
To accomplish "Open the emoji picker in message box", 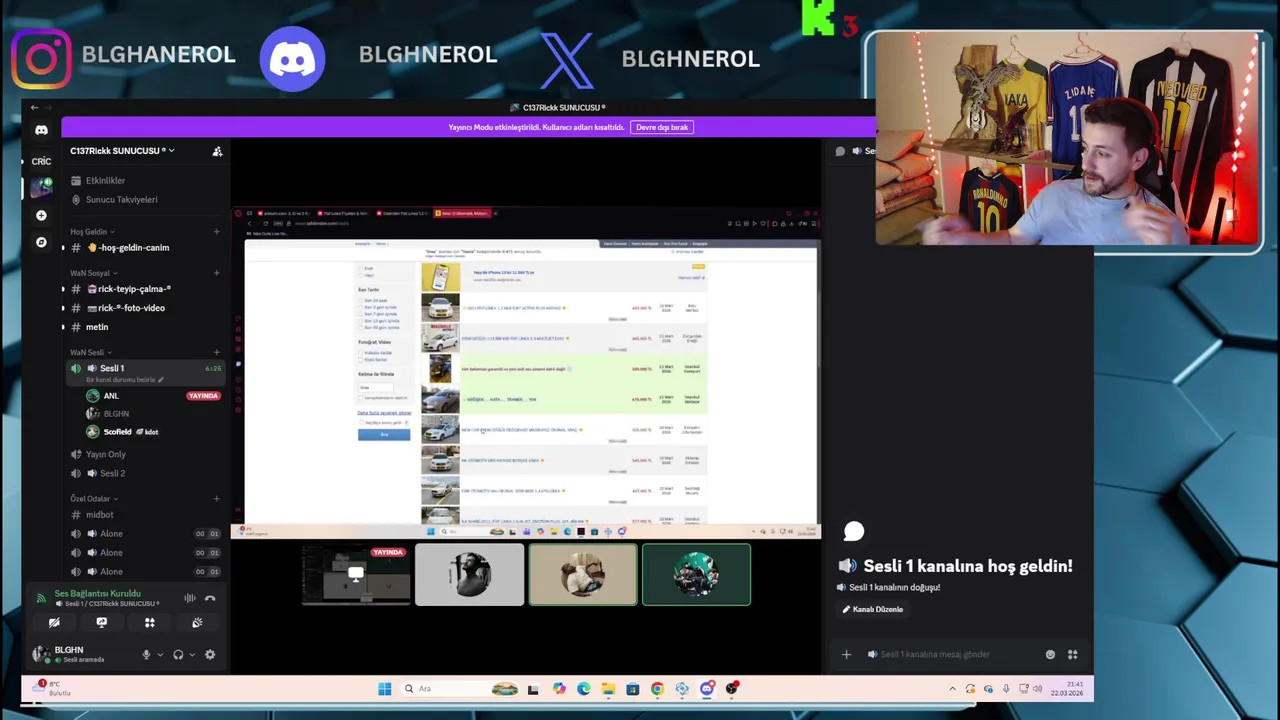I will [1050, 655].
